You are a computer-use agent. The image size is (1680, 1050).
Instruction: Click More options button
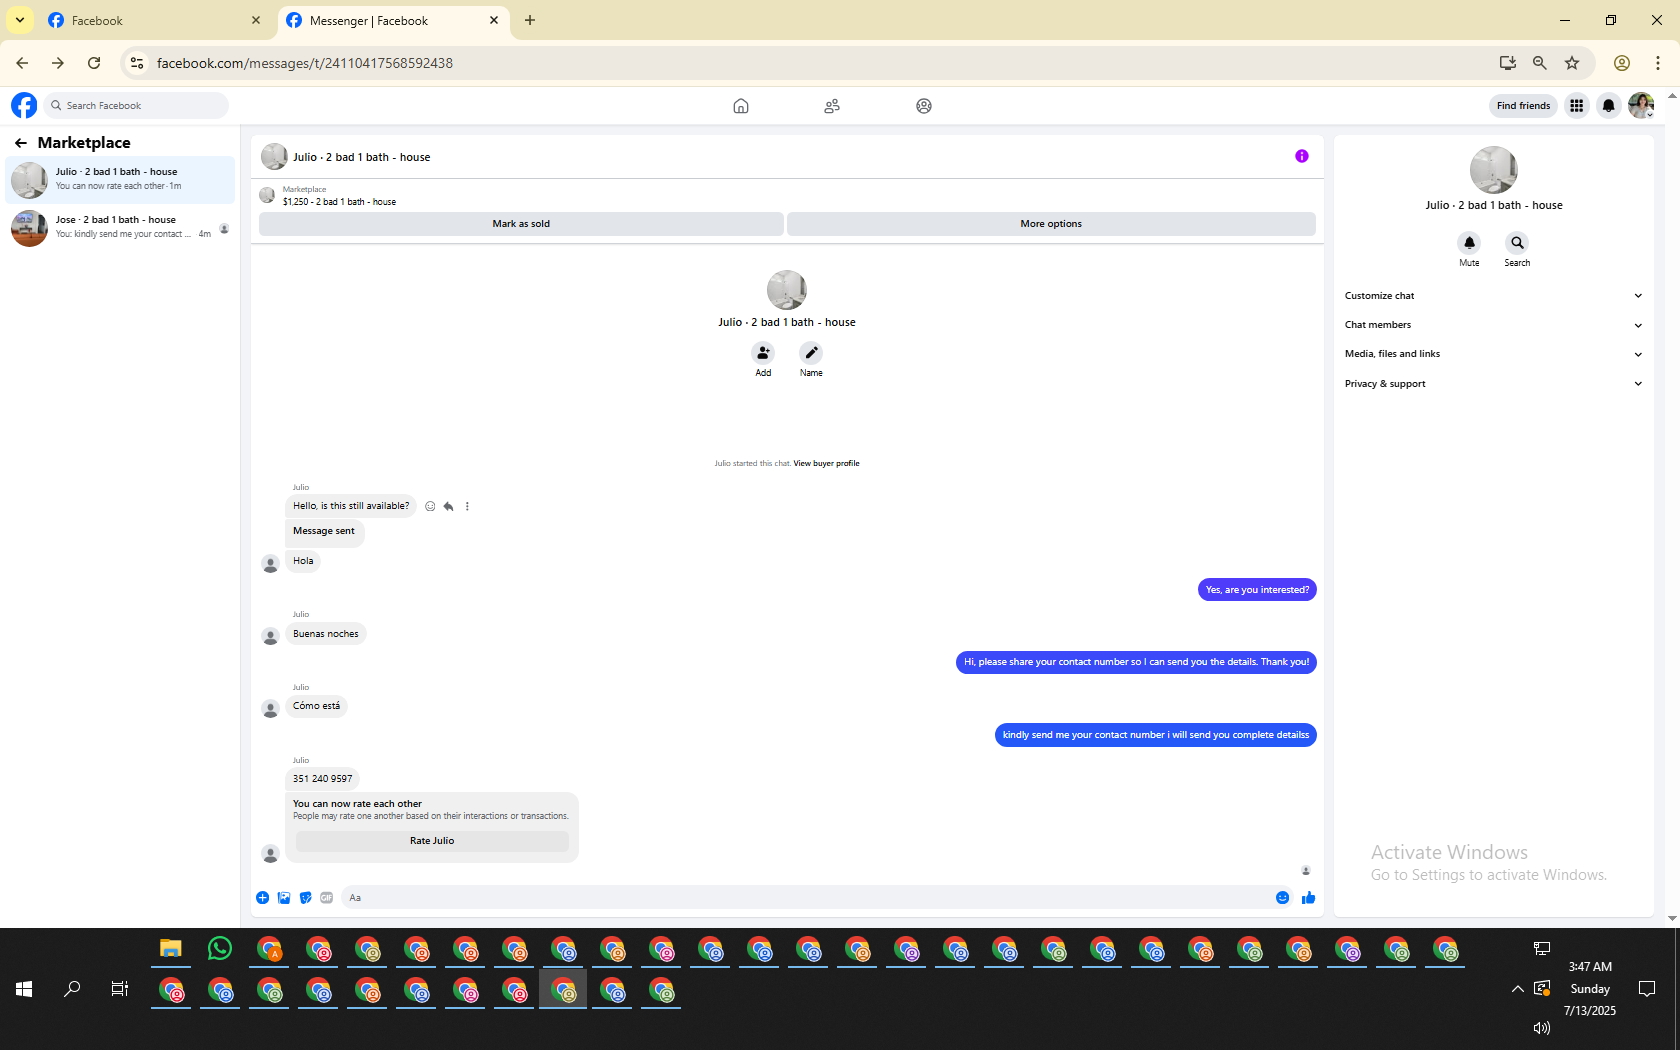coord(1051,224)
